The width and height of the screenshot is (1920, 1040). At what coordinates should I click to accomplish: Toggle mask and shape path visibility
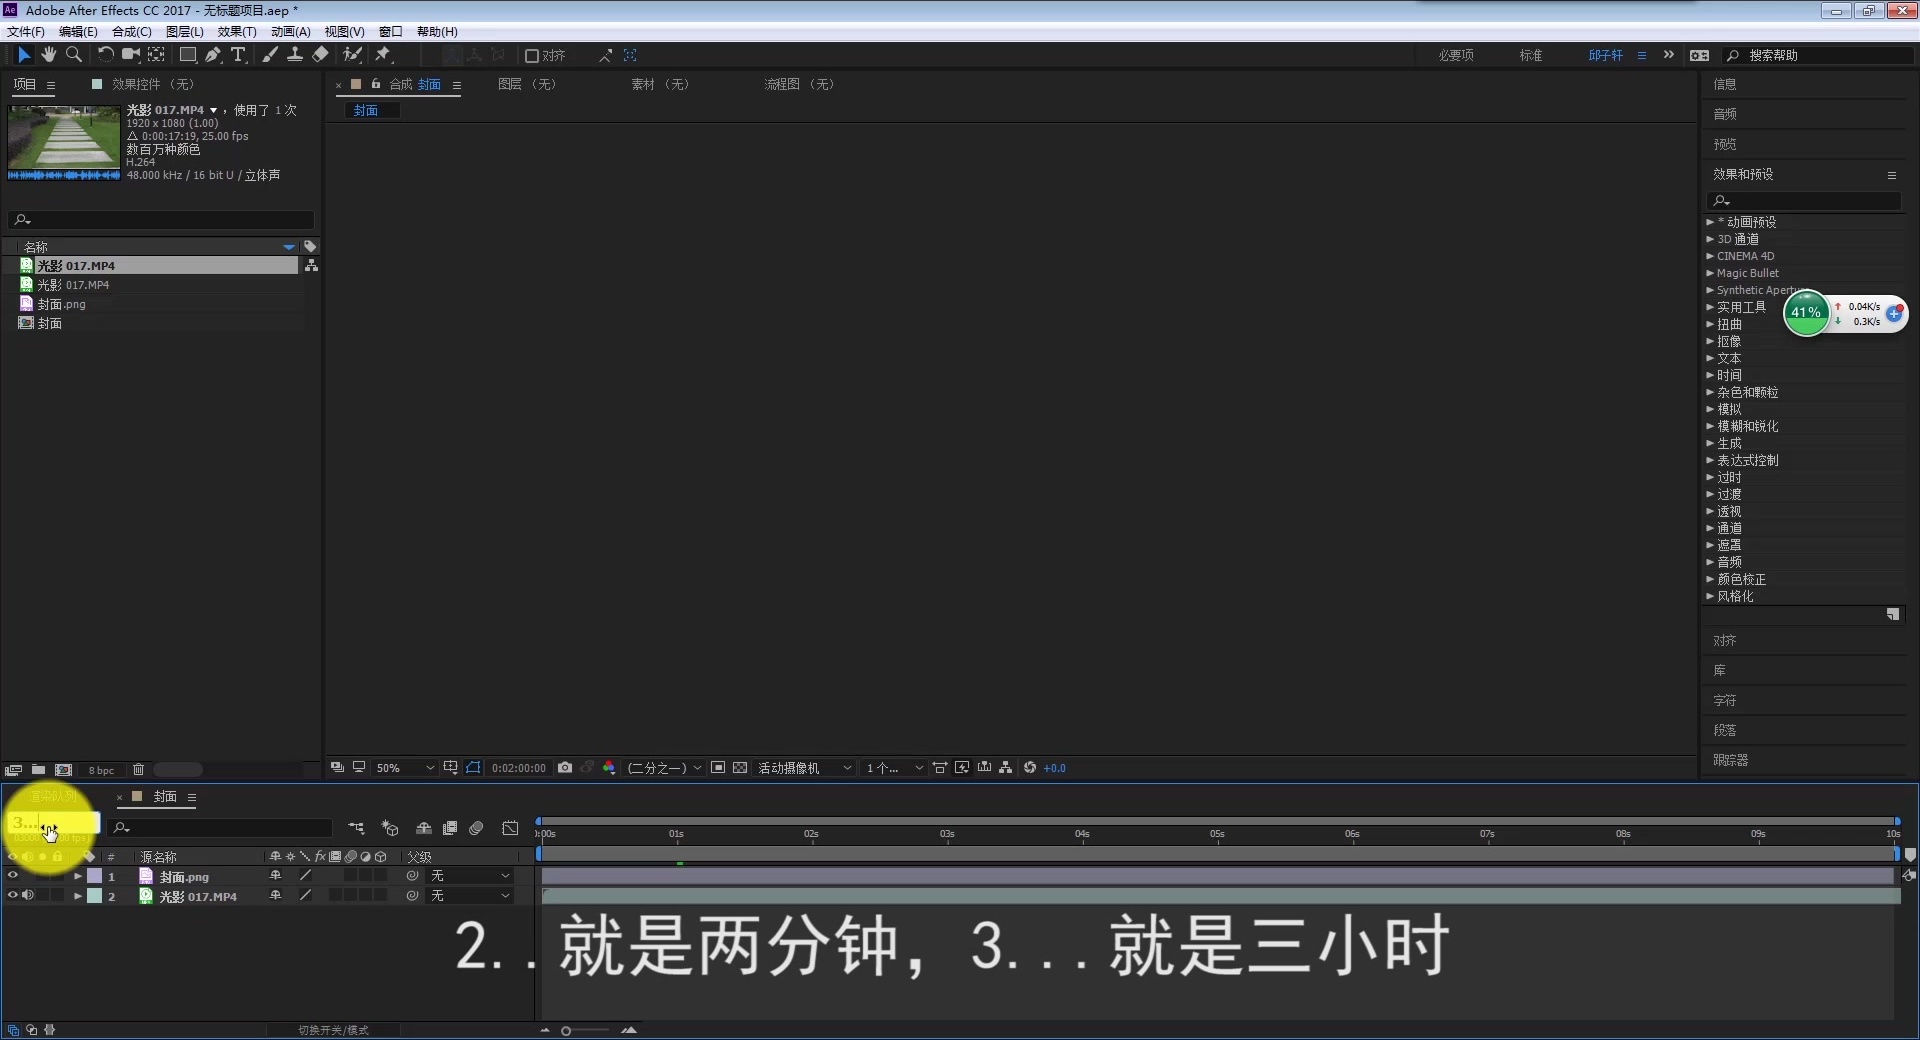(x=473, y=768)
